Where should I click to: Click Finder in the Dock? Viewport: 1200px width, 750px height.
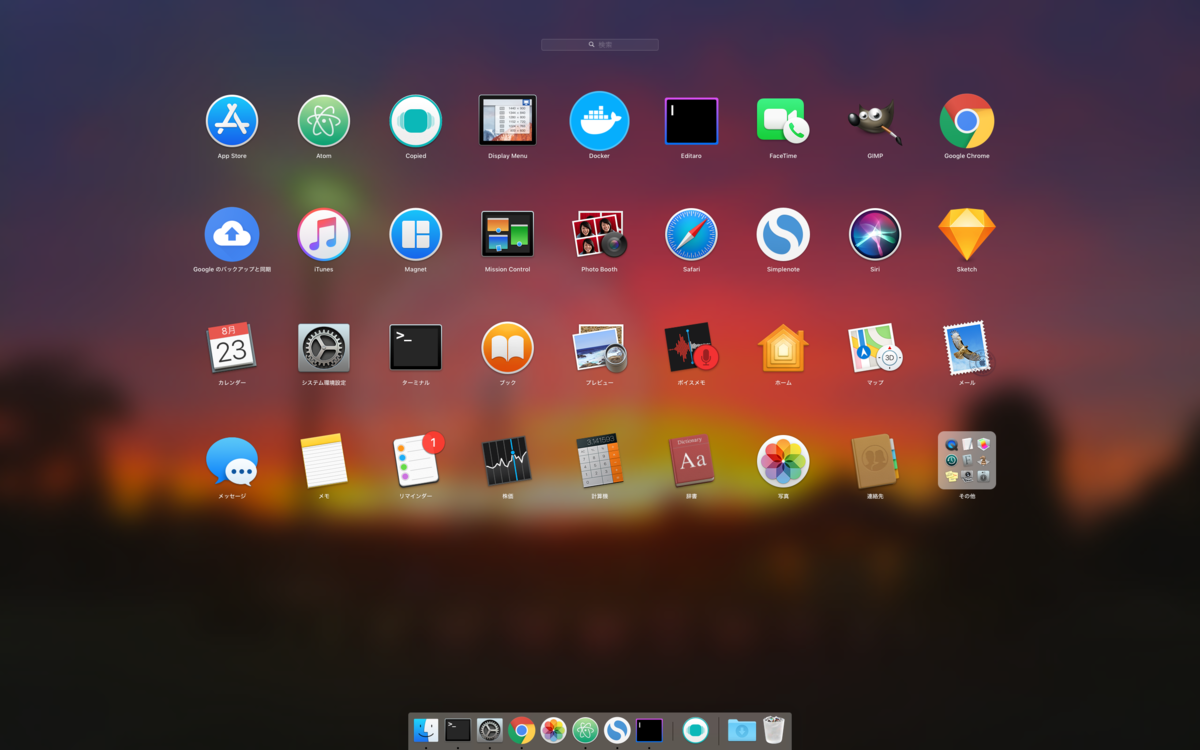tap(426, 730)
